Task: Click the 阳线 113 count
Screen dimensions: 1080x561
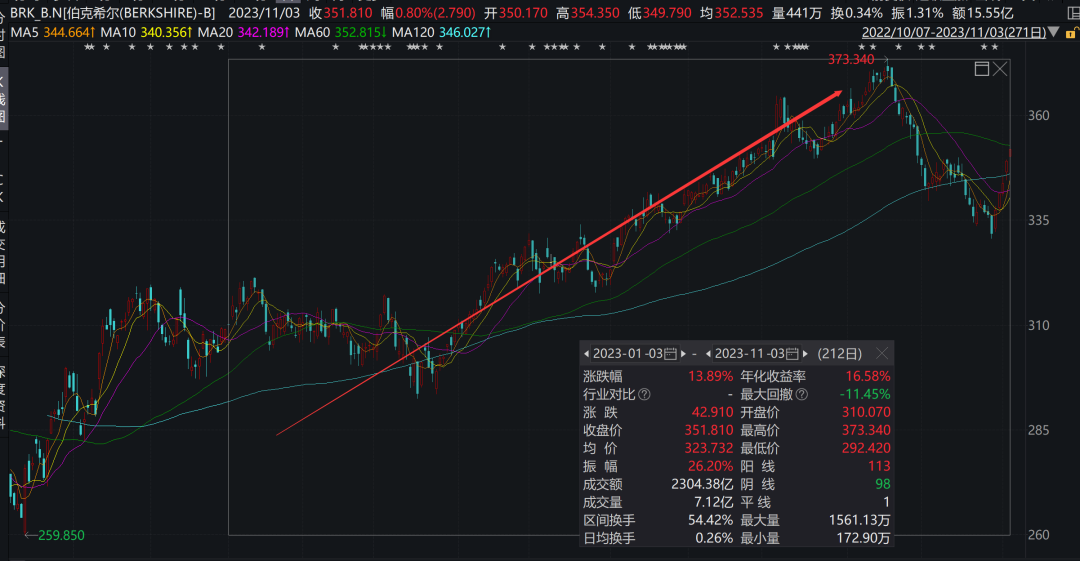Action: click(879, 466)
